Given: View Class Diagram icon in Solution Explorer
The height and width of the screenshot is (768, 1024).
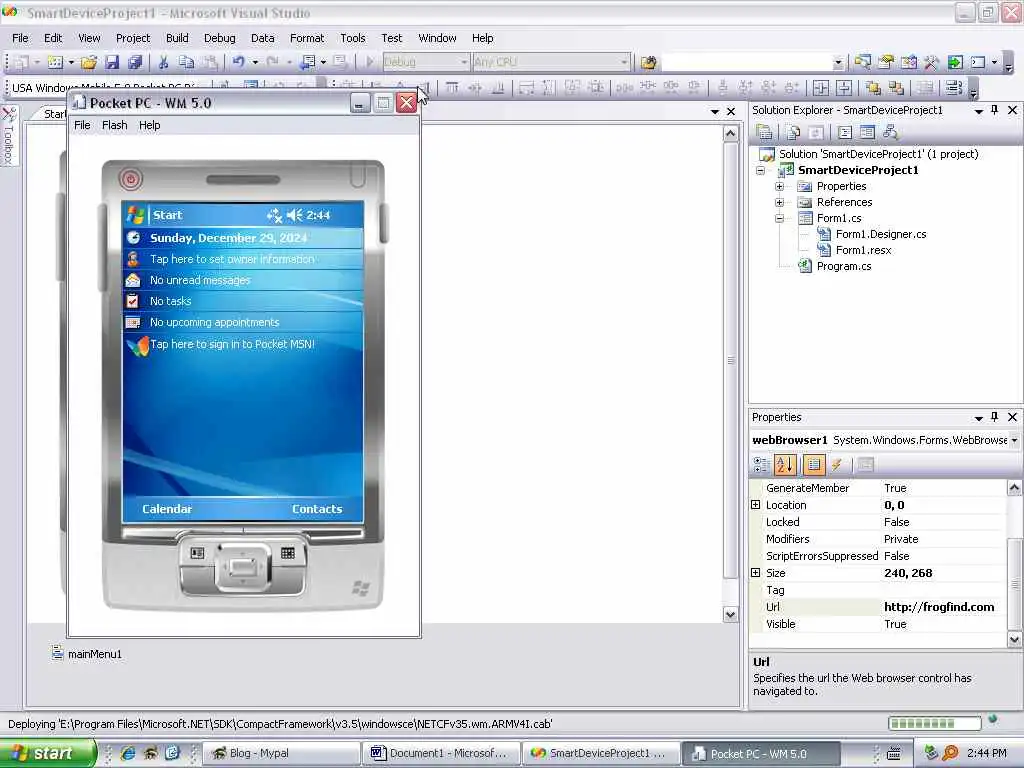Looking at the screenshot, I should coord(890,133).
